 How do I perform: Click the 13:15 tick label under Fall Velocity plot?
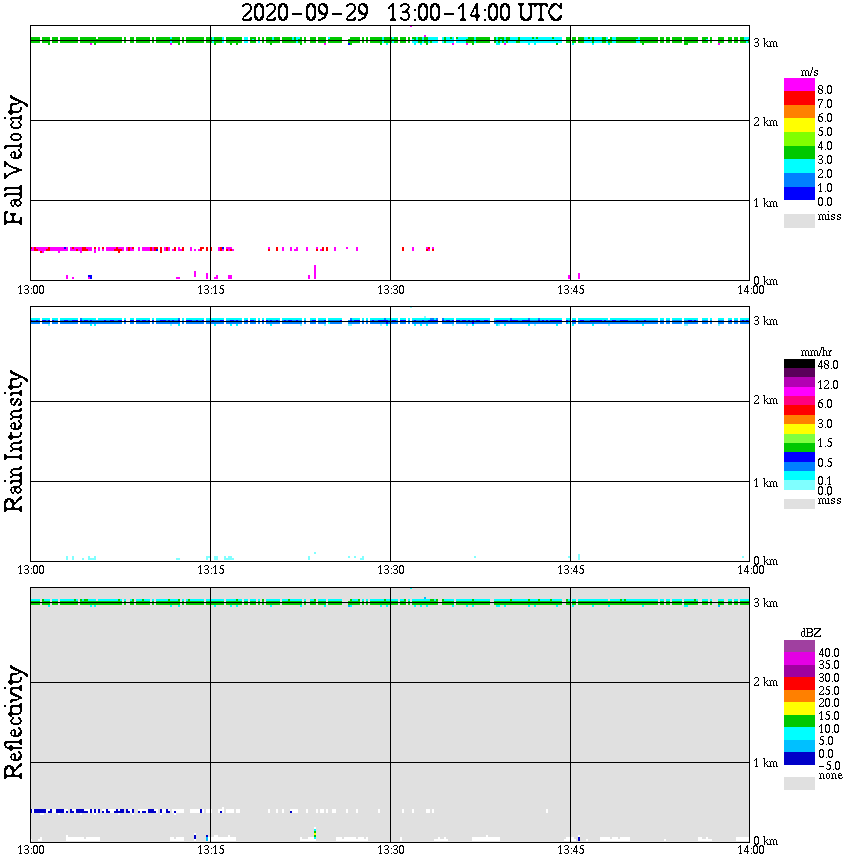(210, 290)
